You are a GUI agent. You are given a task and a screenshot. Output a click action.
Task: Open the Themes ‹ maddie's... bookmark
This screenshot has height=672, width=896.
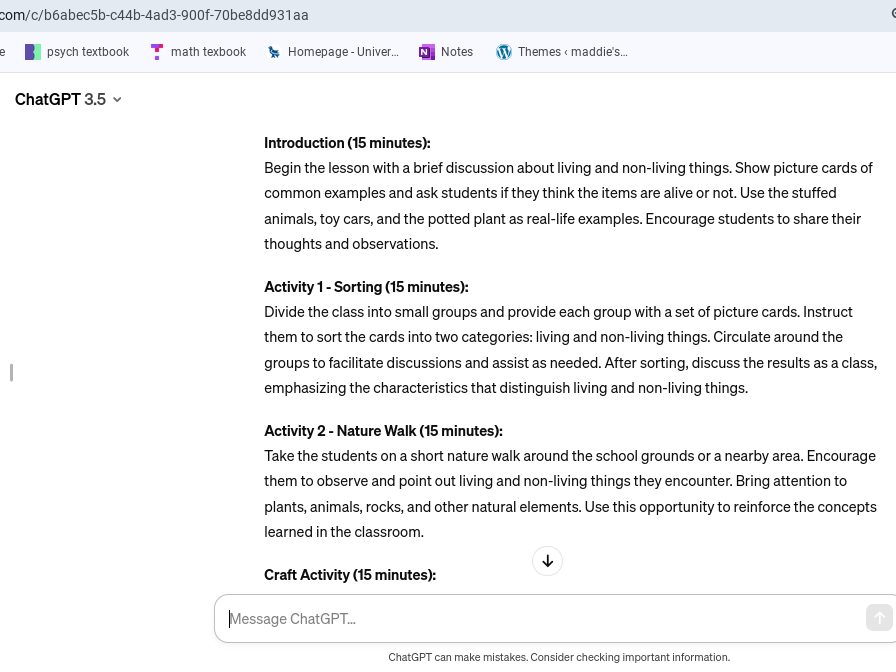562,52
